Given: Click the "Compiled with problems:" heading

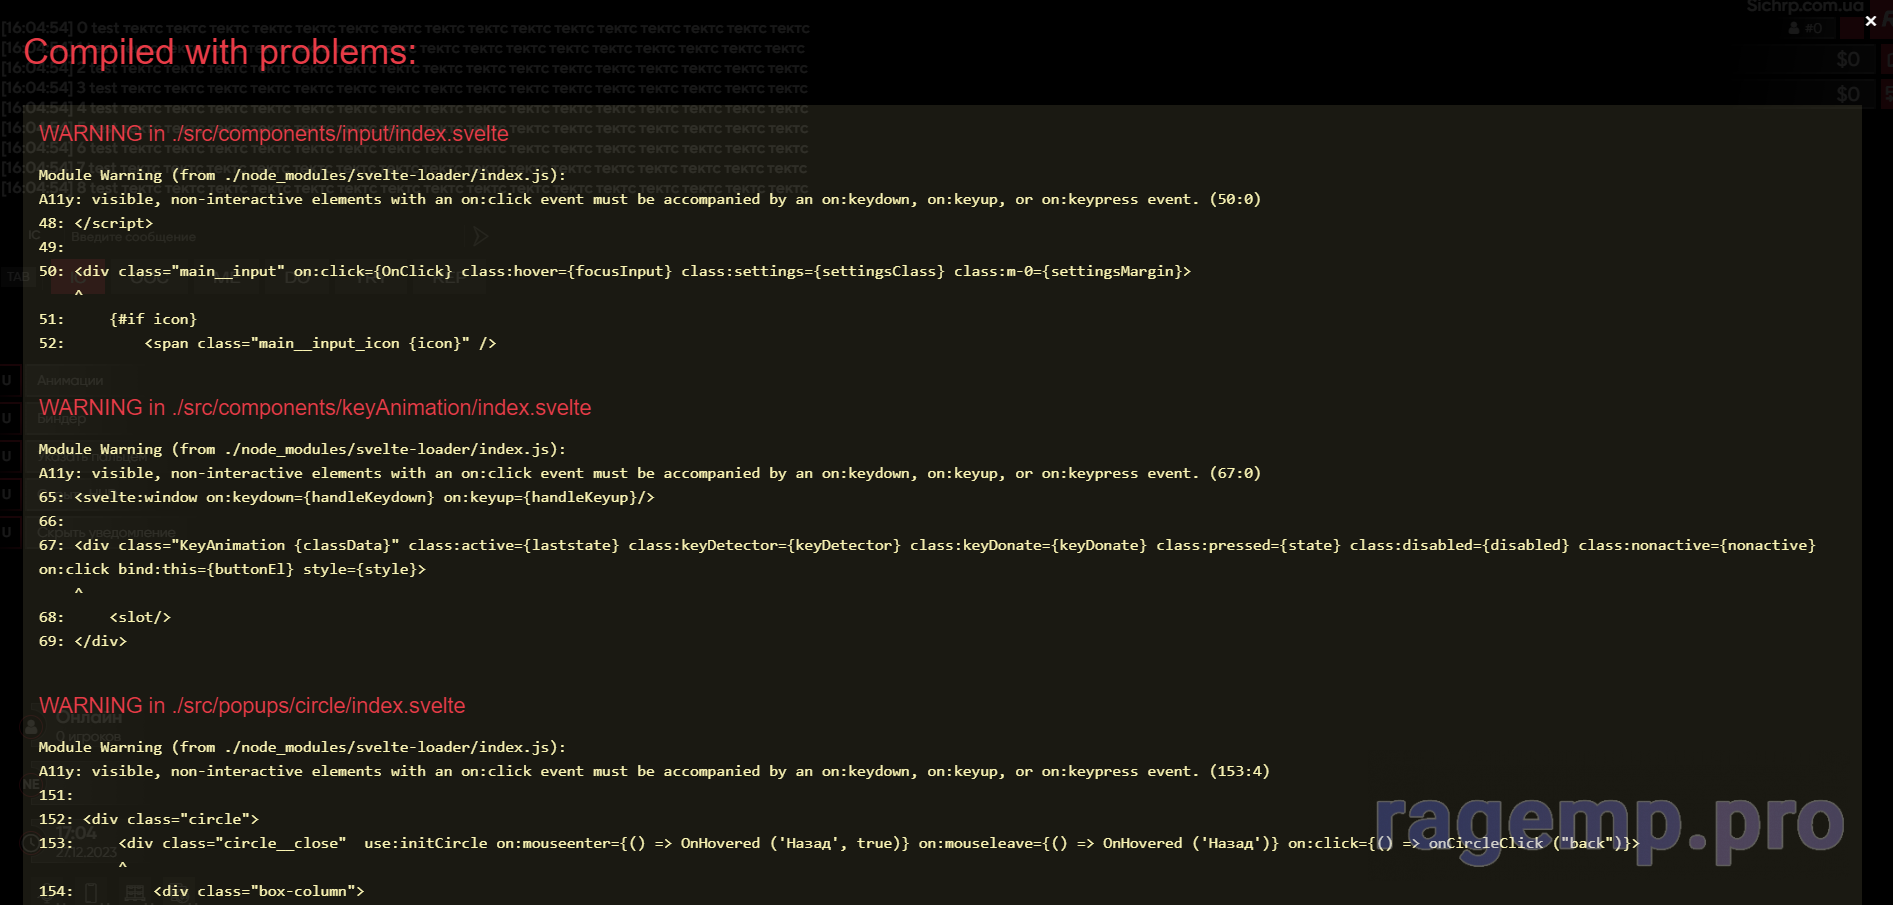Looking at the screenshot, I should coord(220,52).
